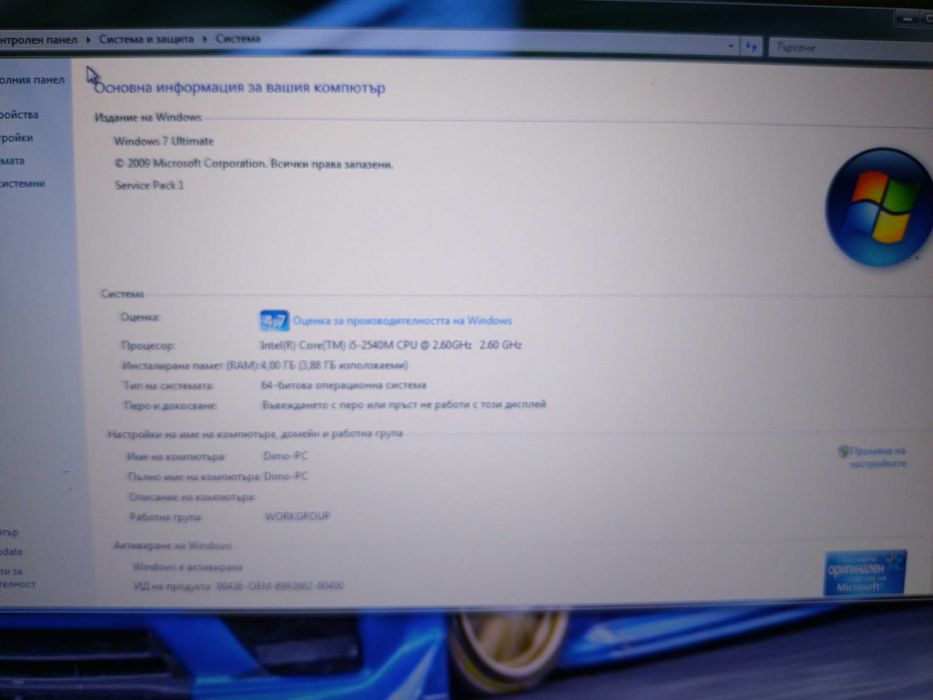Image resolution: width=933 pixels, height=700 pixels.
Task: Select the Microsoft Corporation copyright text
Action: click(x=254, y=164)
